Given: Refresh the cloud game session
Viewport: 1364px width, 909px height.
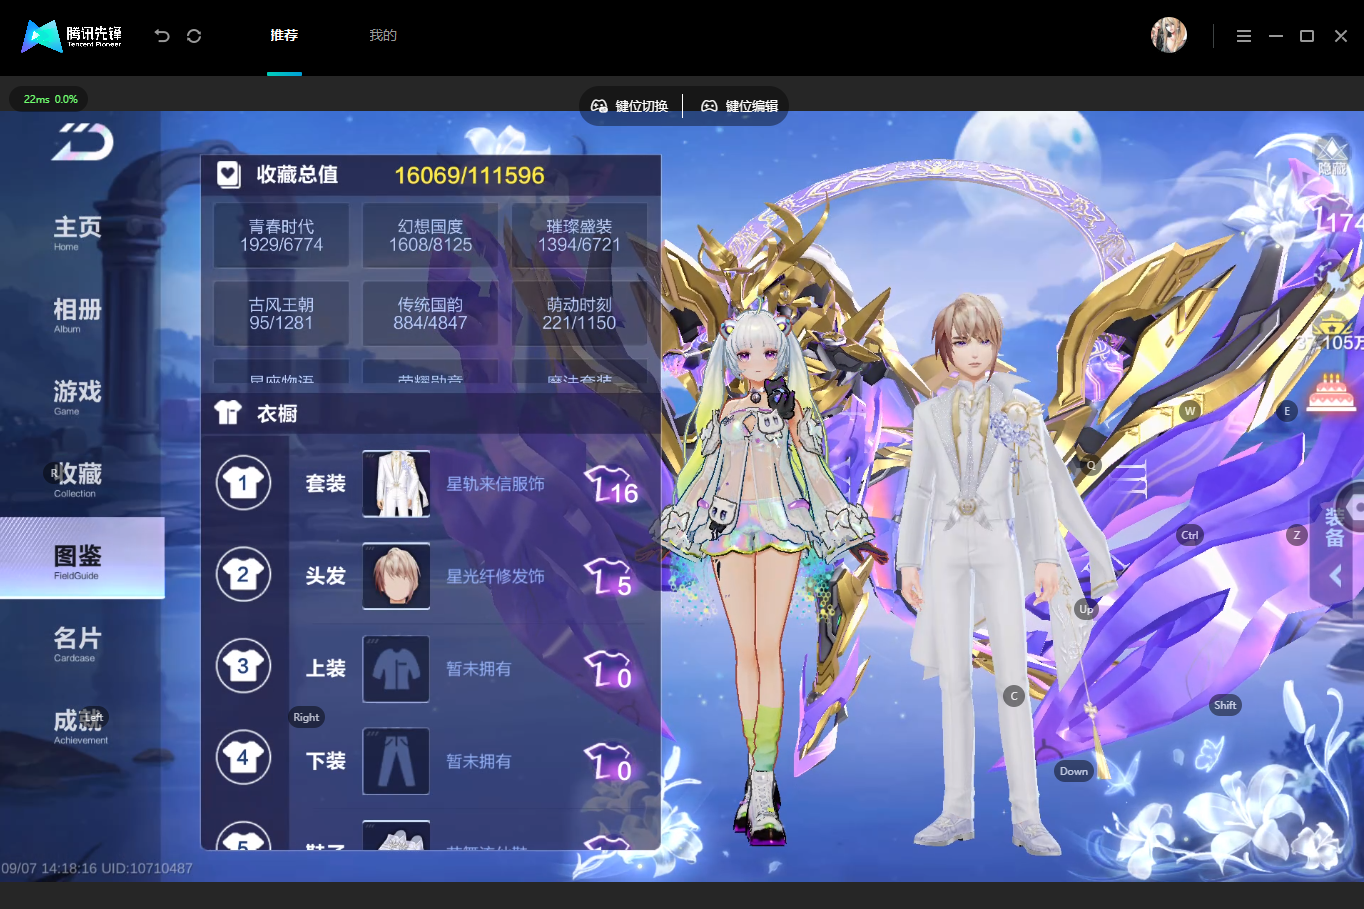Looking at the screenshot, I should [x=194, y=36].
